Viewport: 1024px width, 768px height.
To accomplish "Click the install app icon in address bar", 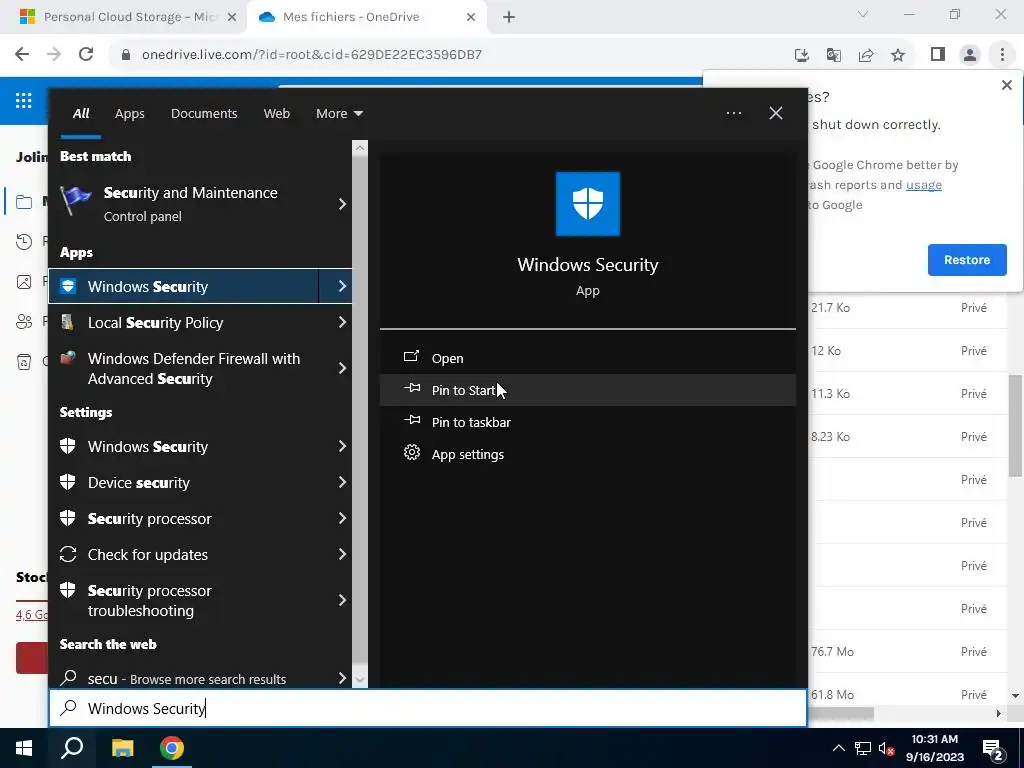I will 801,55.
